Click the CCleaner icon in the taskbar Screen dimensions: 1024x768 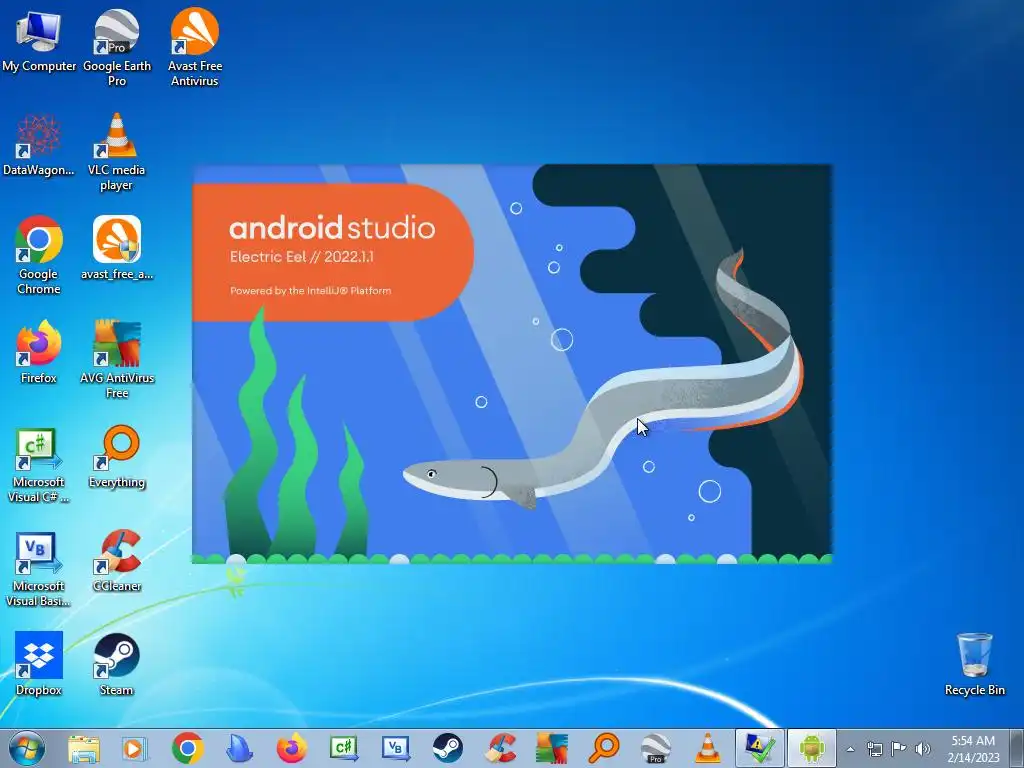coord(500,748)
